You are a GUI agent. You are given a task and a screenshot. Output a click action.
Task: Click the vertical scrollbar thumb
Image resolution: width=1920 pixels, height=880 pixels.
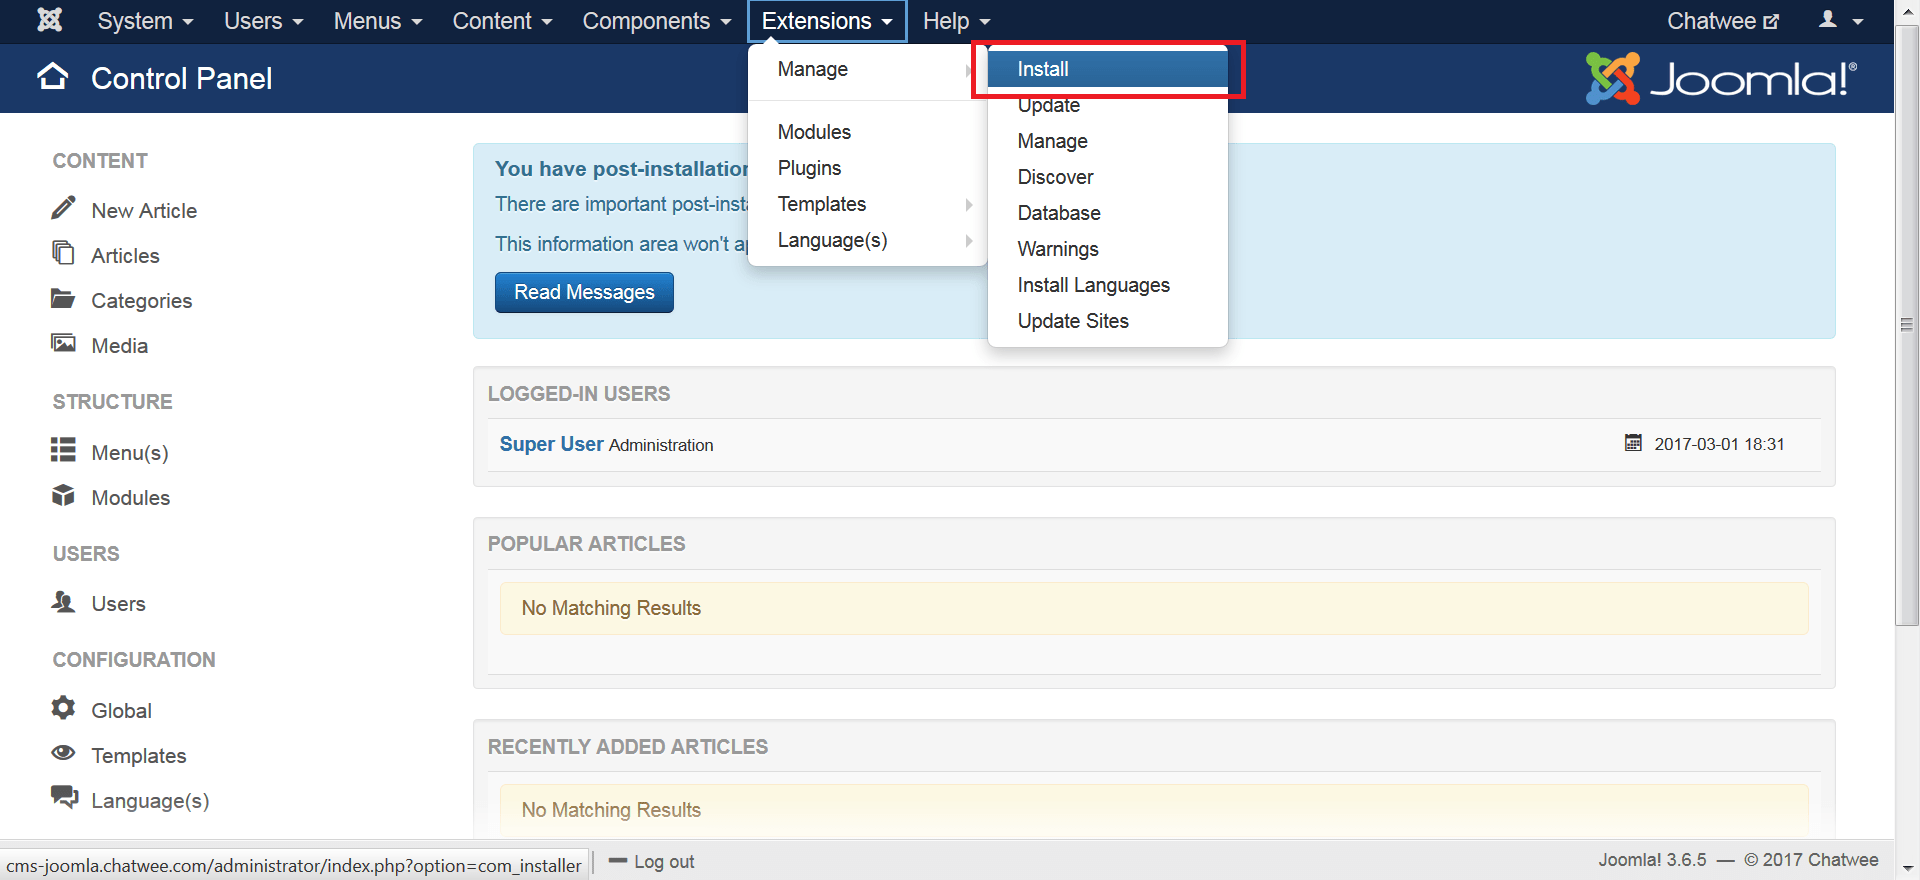(x=1907, y=325)
